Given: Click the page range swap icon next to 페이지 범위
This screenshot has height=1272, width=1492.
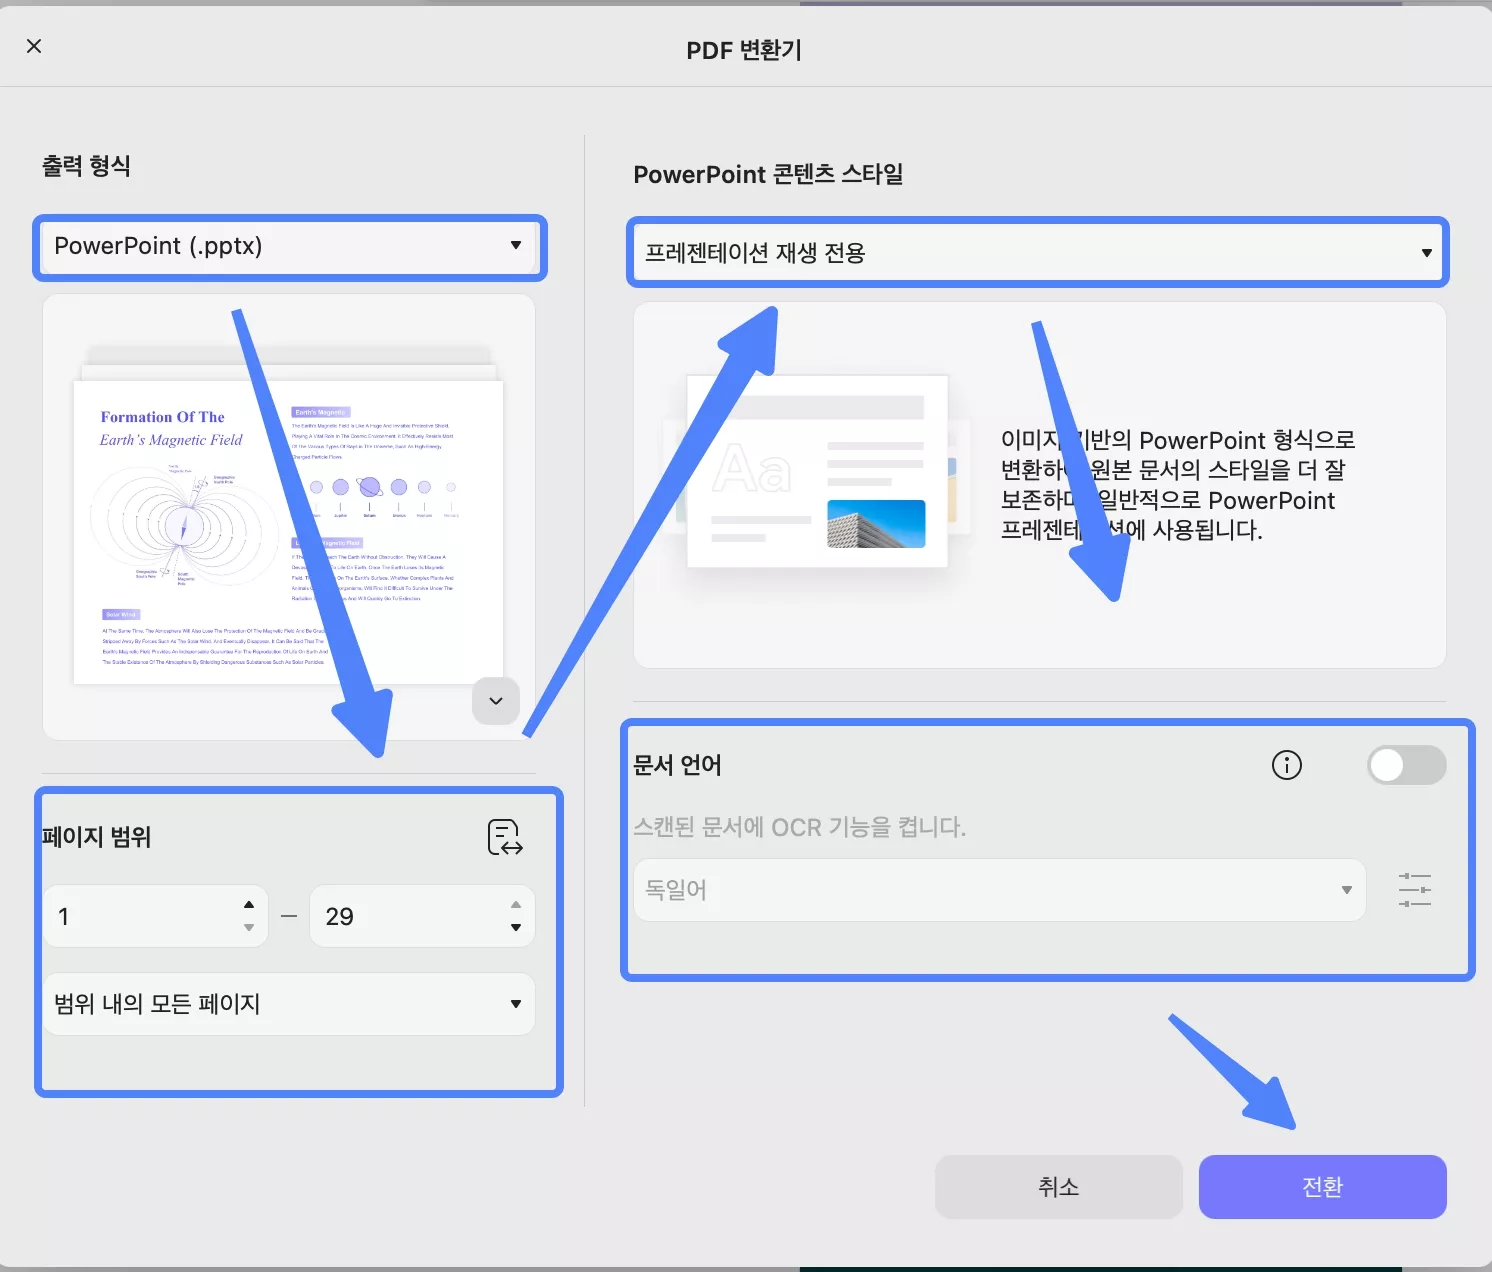Looking at the screenshot, I should pos(505,837).
